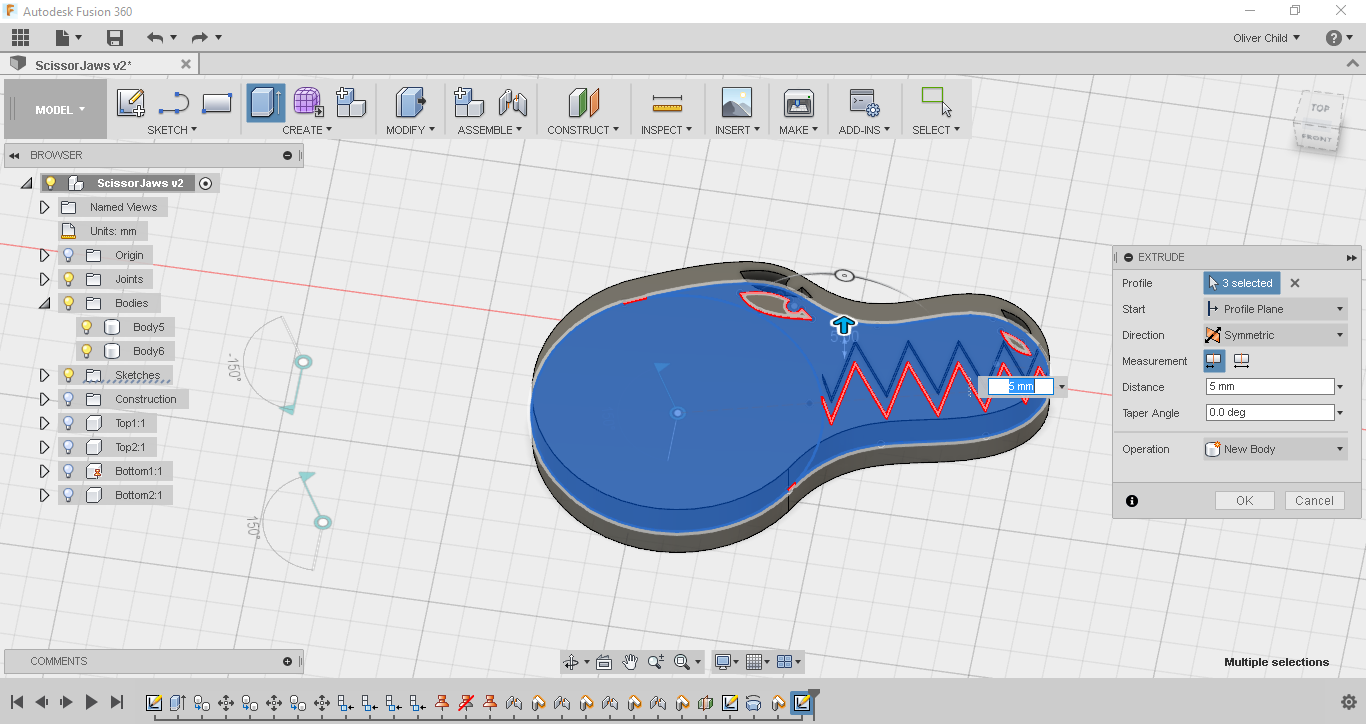Expand the Bottom1:1 component

tap(44, 471)
